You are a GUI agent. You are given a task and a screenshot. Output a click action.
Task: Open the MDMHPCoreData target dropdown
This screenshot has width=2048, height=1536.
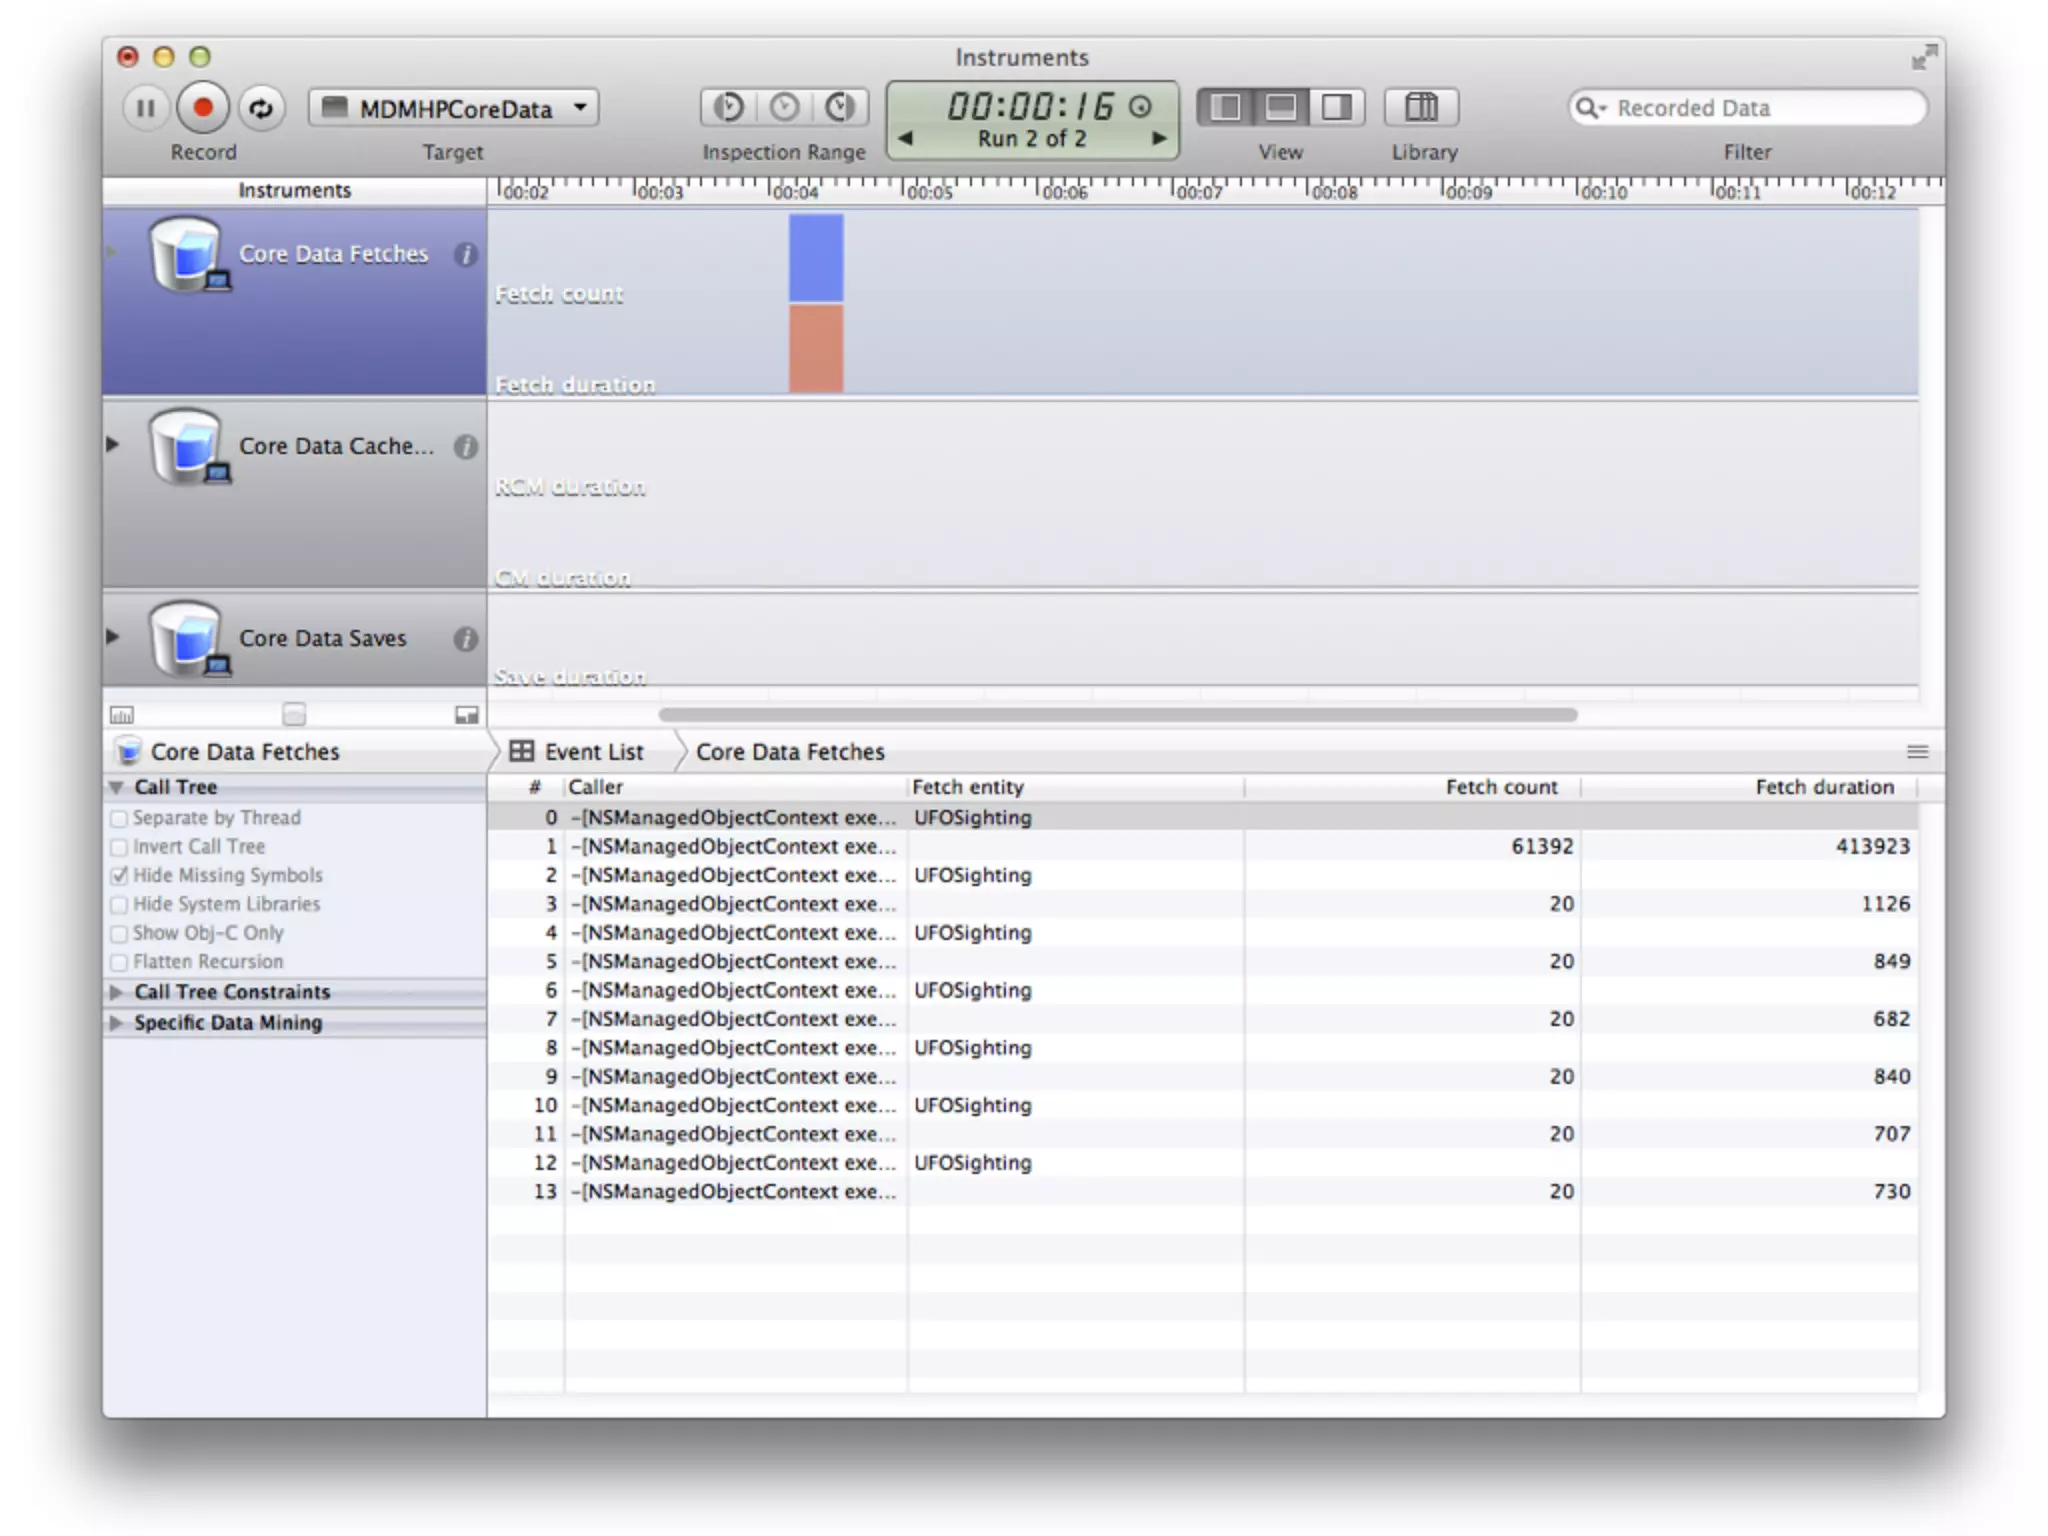[454, 108]
